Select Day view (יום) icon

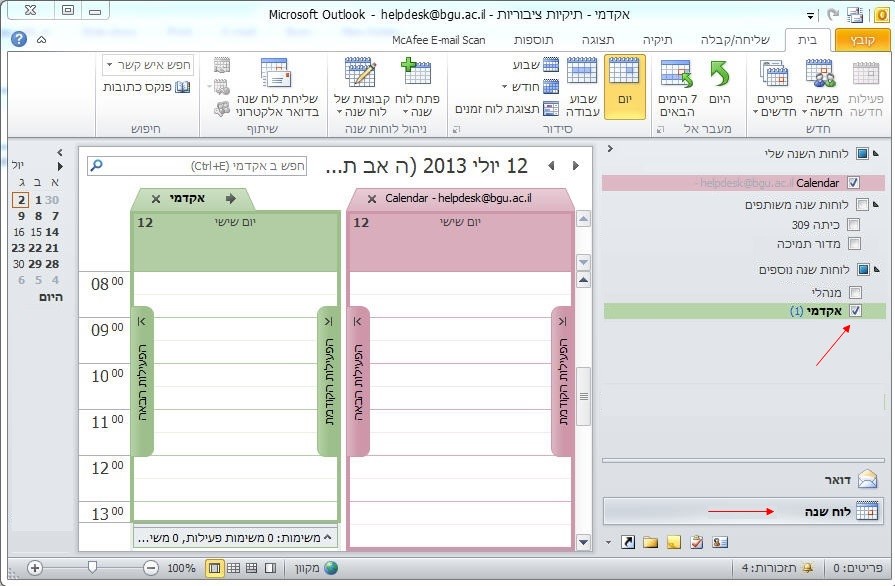[x=624, y=87]
